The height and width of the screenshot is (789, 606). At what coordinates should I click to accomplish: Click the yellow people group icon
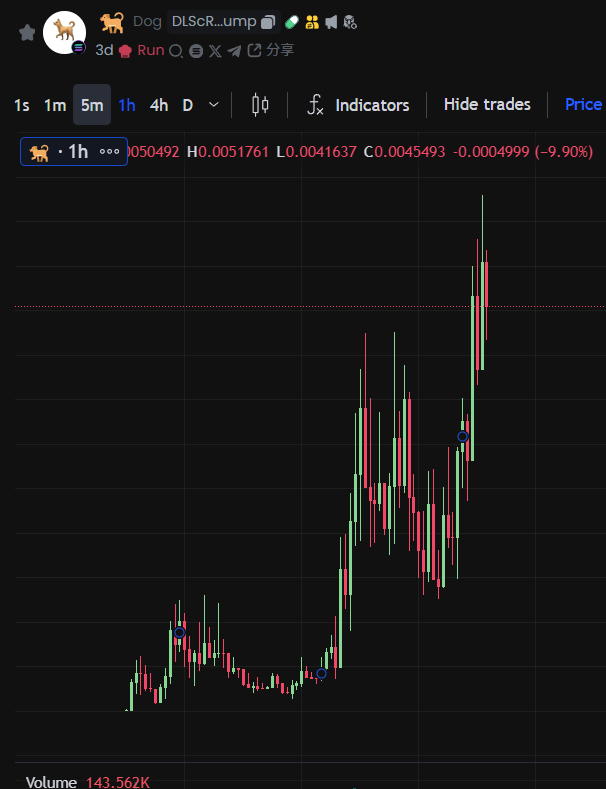tap(312, 22)
